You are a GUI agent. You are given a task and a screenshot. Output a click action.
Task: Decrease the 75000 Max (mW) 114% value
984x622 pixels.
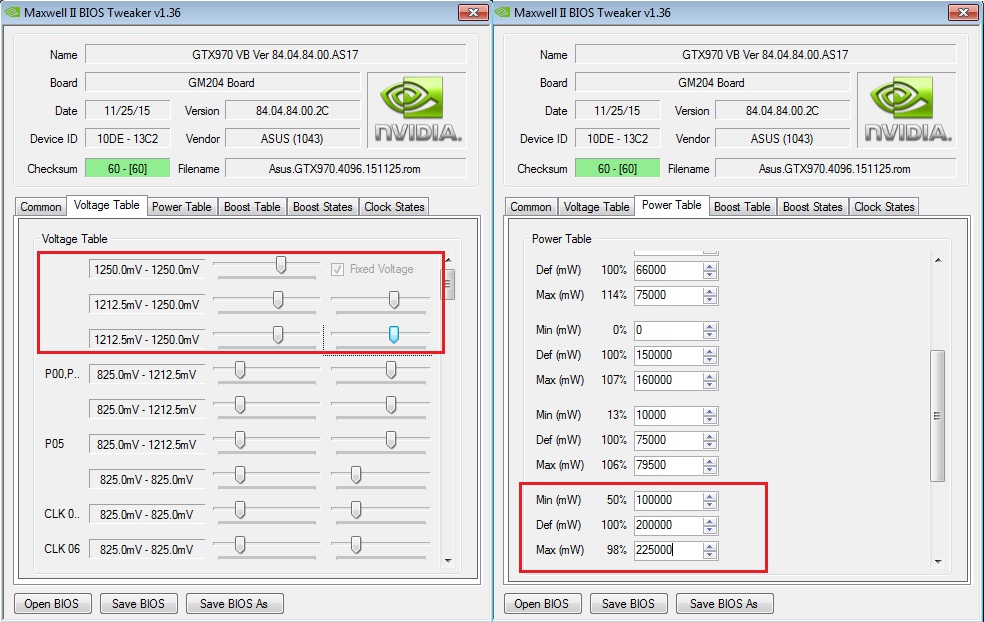(x=710, y=299)
